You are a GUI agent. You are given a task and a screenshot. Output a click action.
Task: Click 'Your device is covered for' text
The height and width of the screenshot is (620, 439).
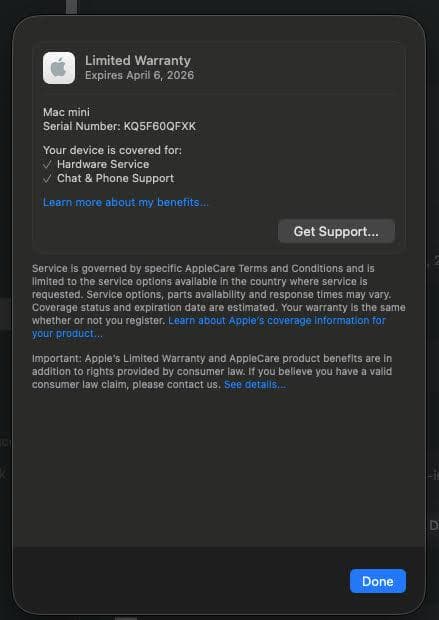[x=112, y=150]
